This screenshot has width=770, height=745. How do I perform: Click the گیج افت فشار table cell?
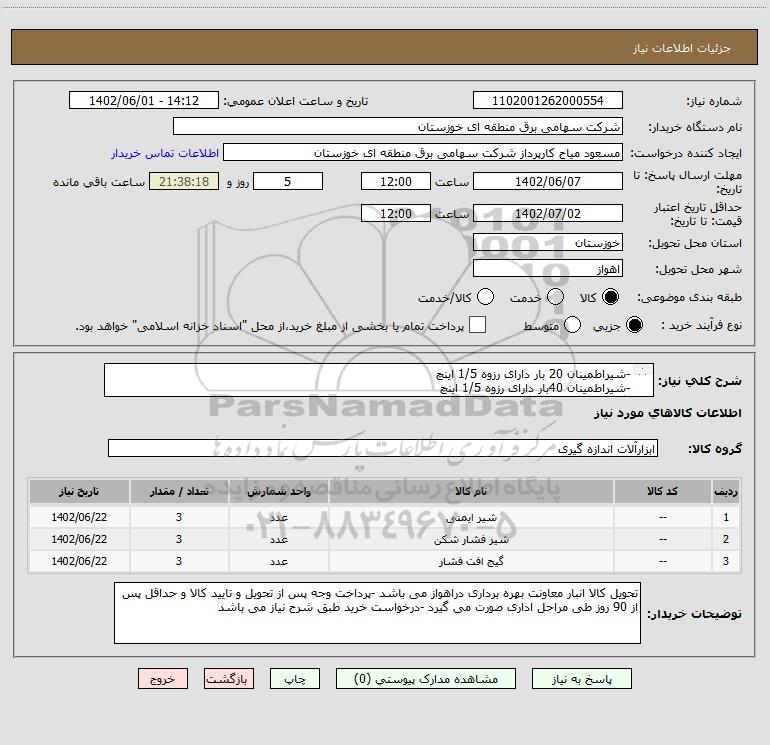(x=470, y=561)
